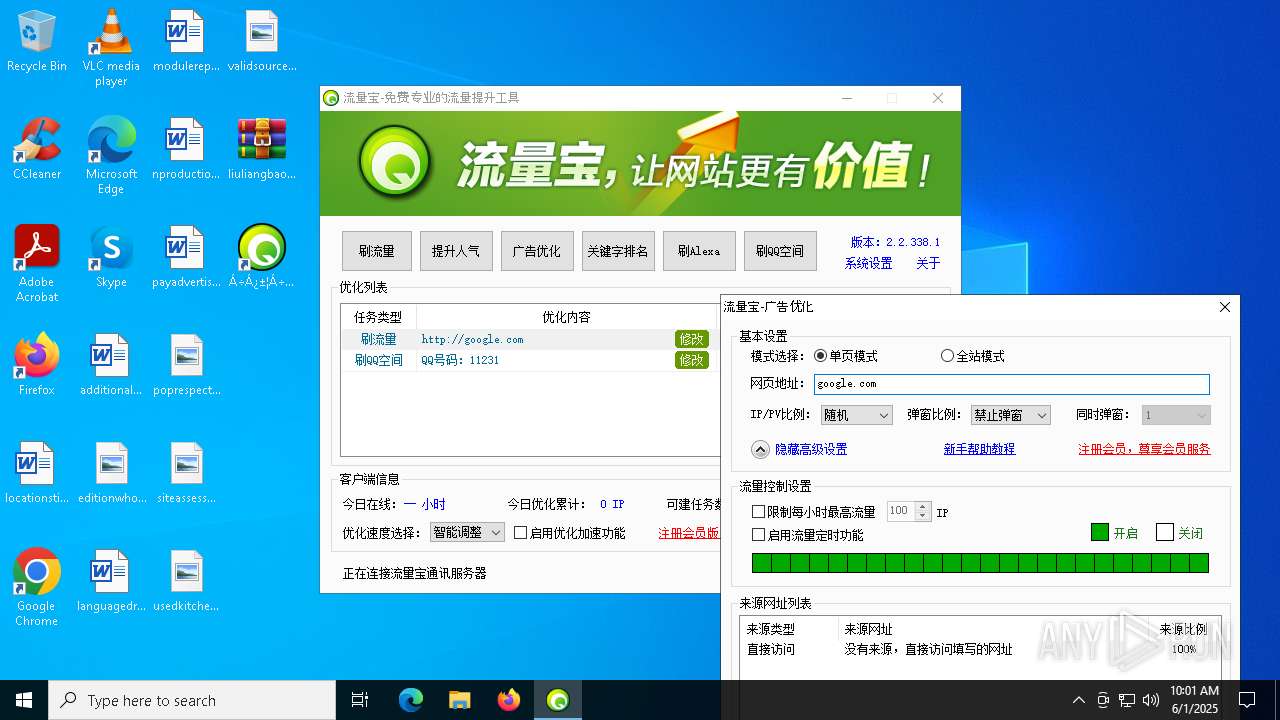Screen dimensions: 1280x720
Task: Click 修改 button for QQ号码 task
Action: pos(692,360)
